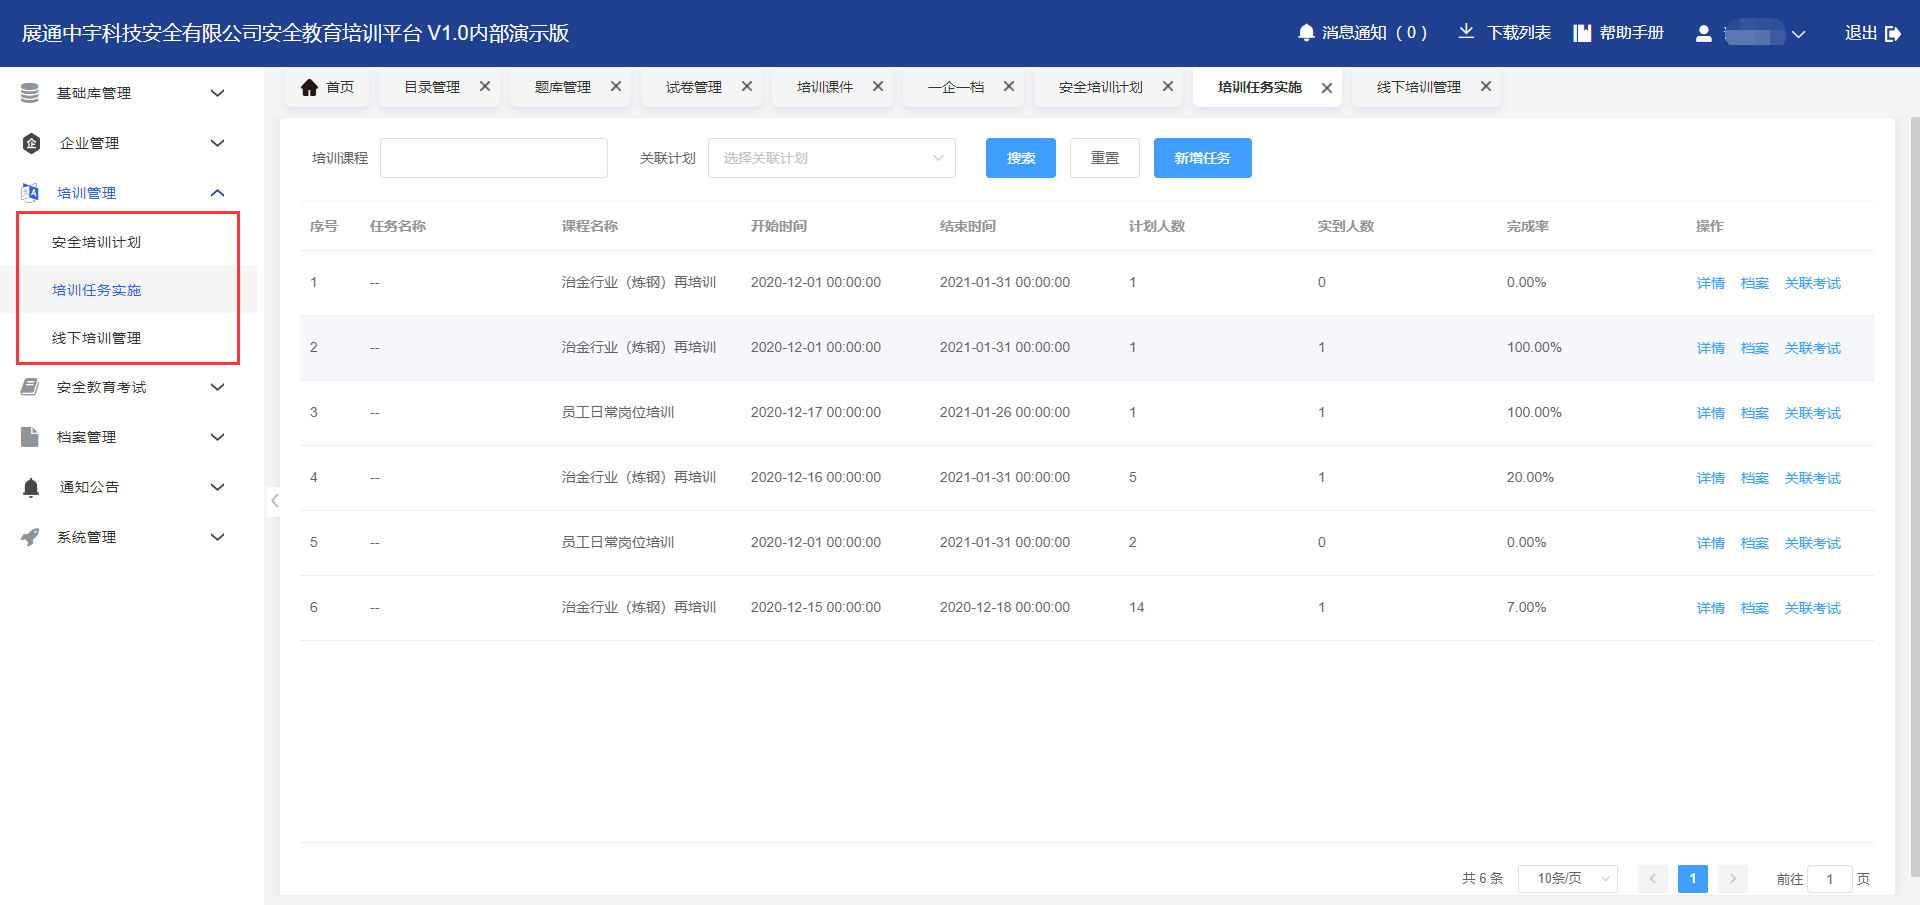Click the 前往 page number input

[1830, 879]
